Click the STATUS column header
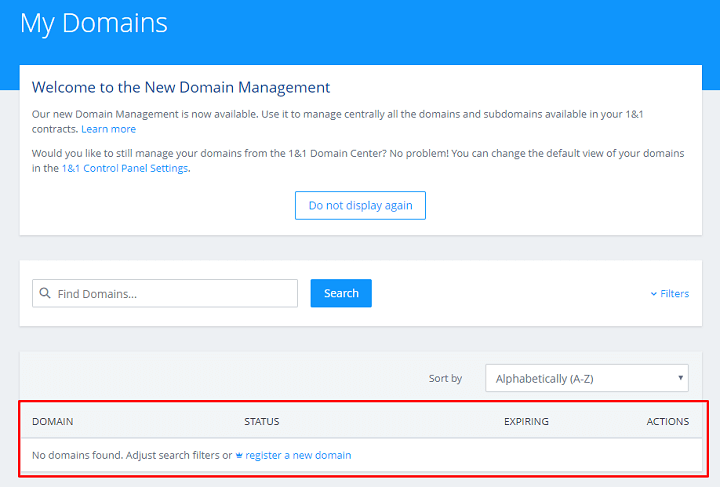 (262, 422)
